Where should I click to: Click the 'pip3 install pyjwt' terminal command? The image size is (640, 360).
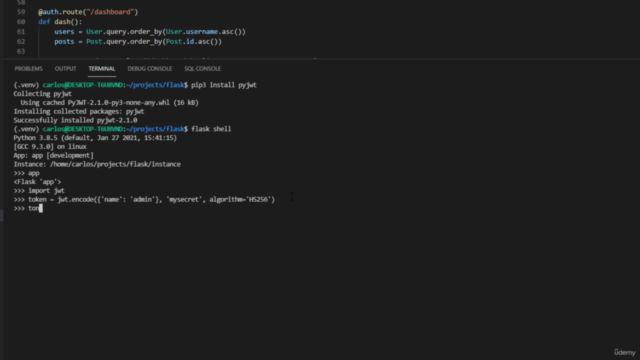click(224, 85)
